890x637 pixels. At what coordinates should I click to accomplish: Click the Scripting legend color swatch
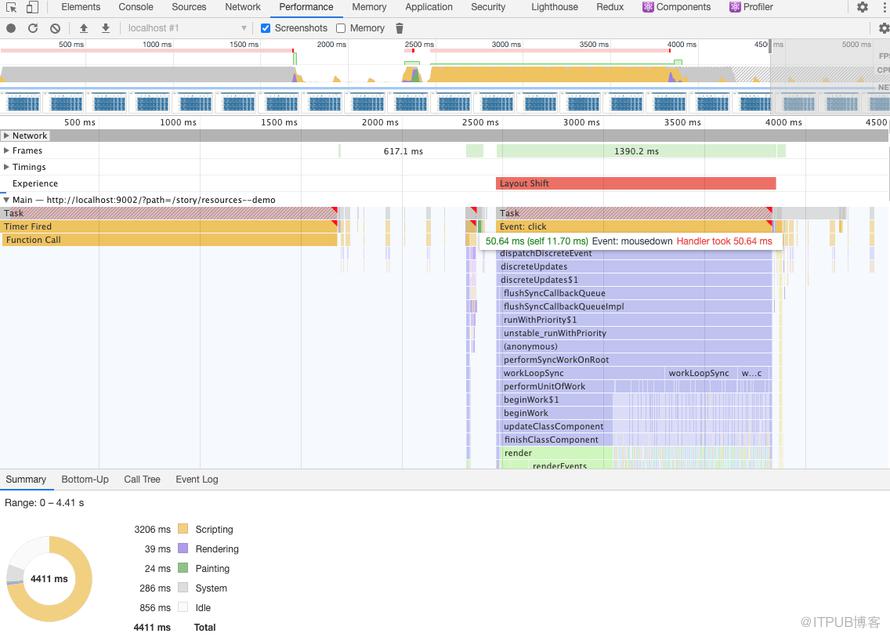(183, 529)
